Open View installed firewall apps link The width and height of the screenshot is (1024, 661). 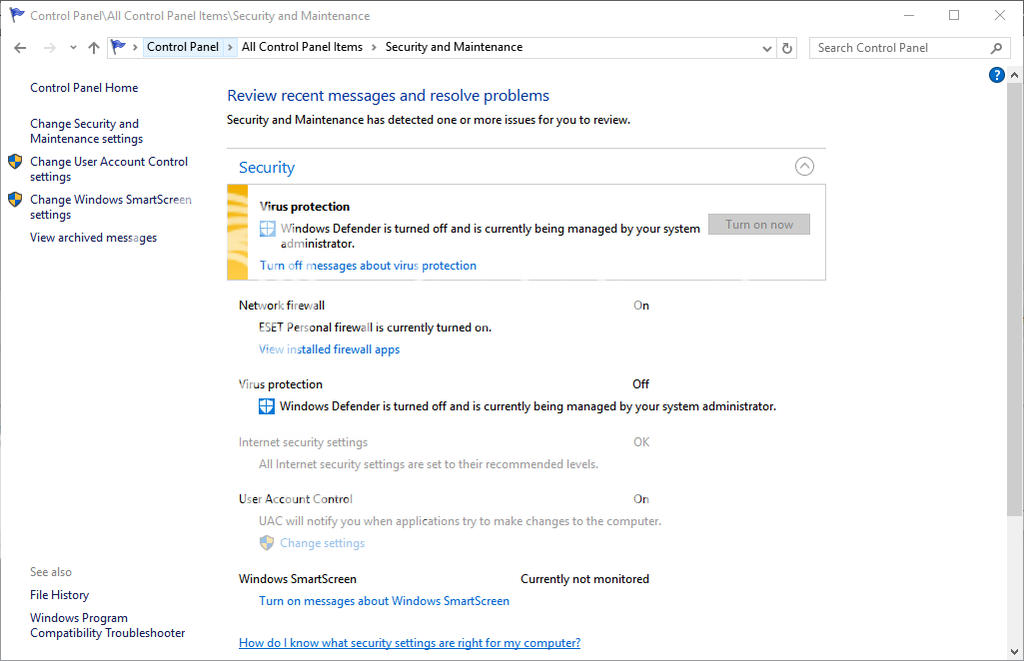coord(329,350)
